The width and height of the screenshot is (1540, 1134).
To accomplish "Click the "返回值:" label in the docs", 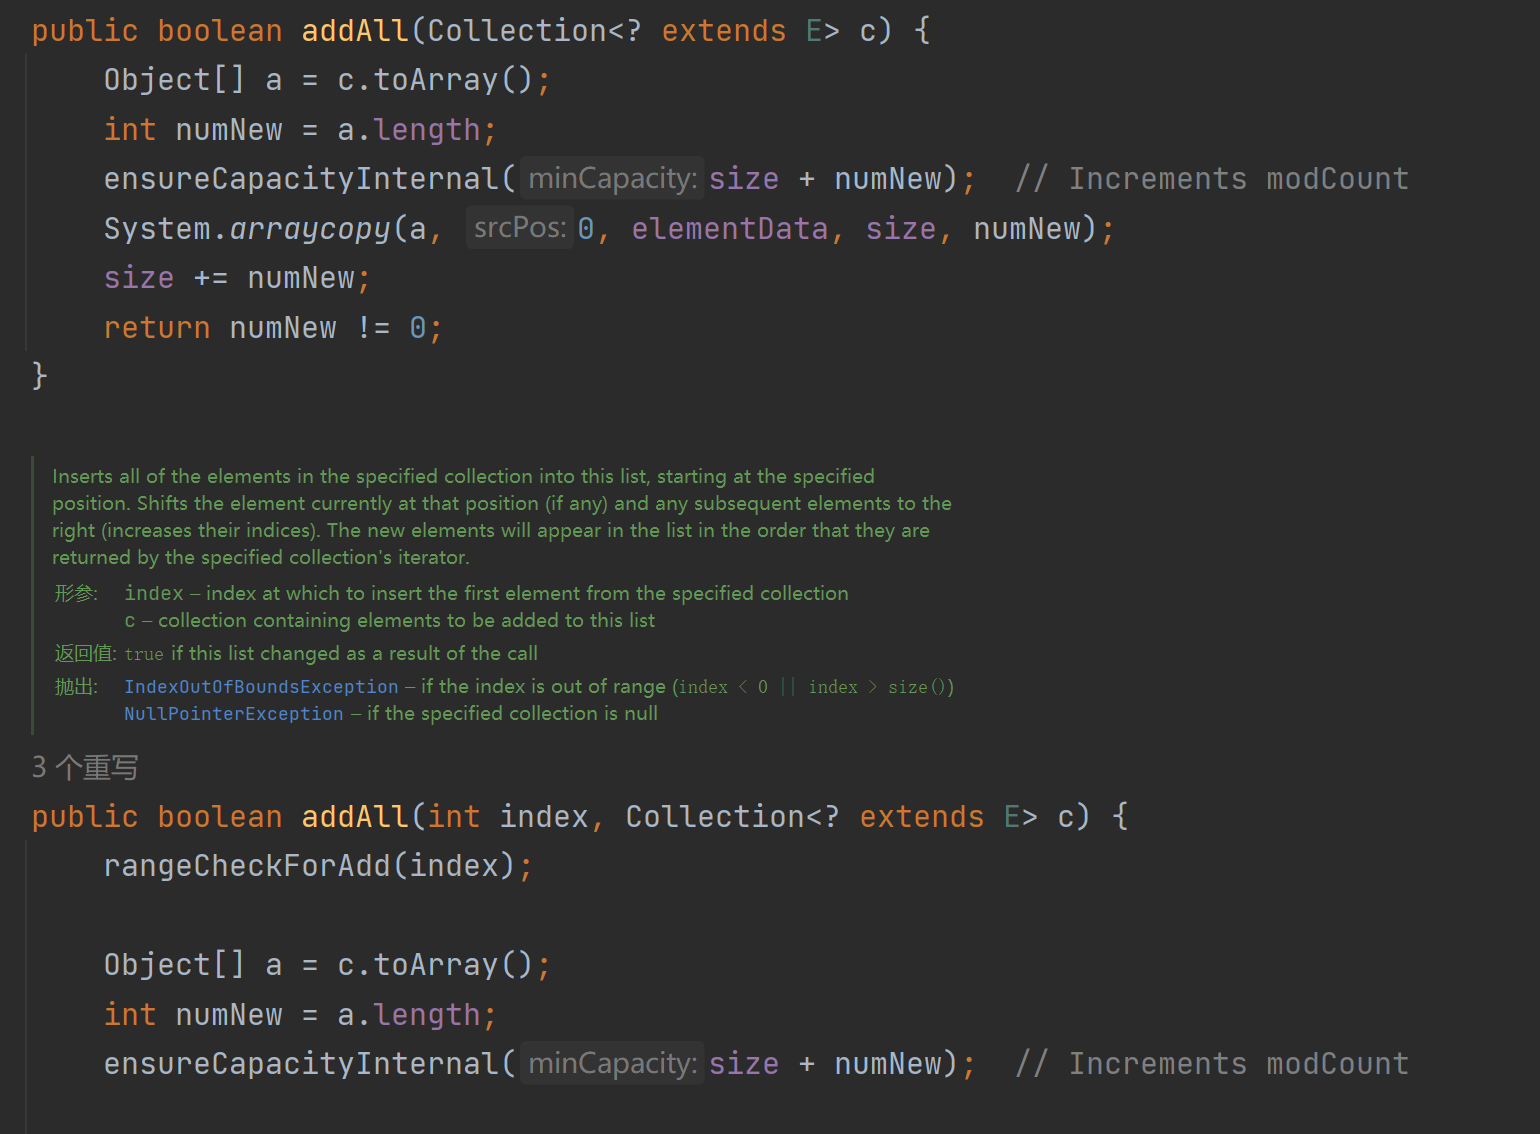I will coord(85,654).
